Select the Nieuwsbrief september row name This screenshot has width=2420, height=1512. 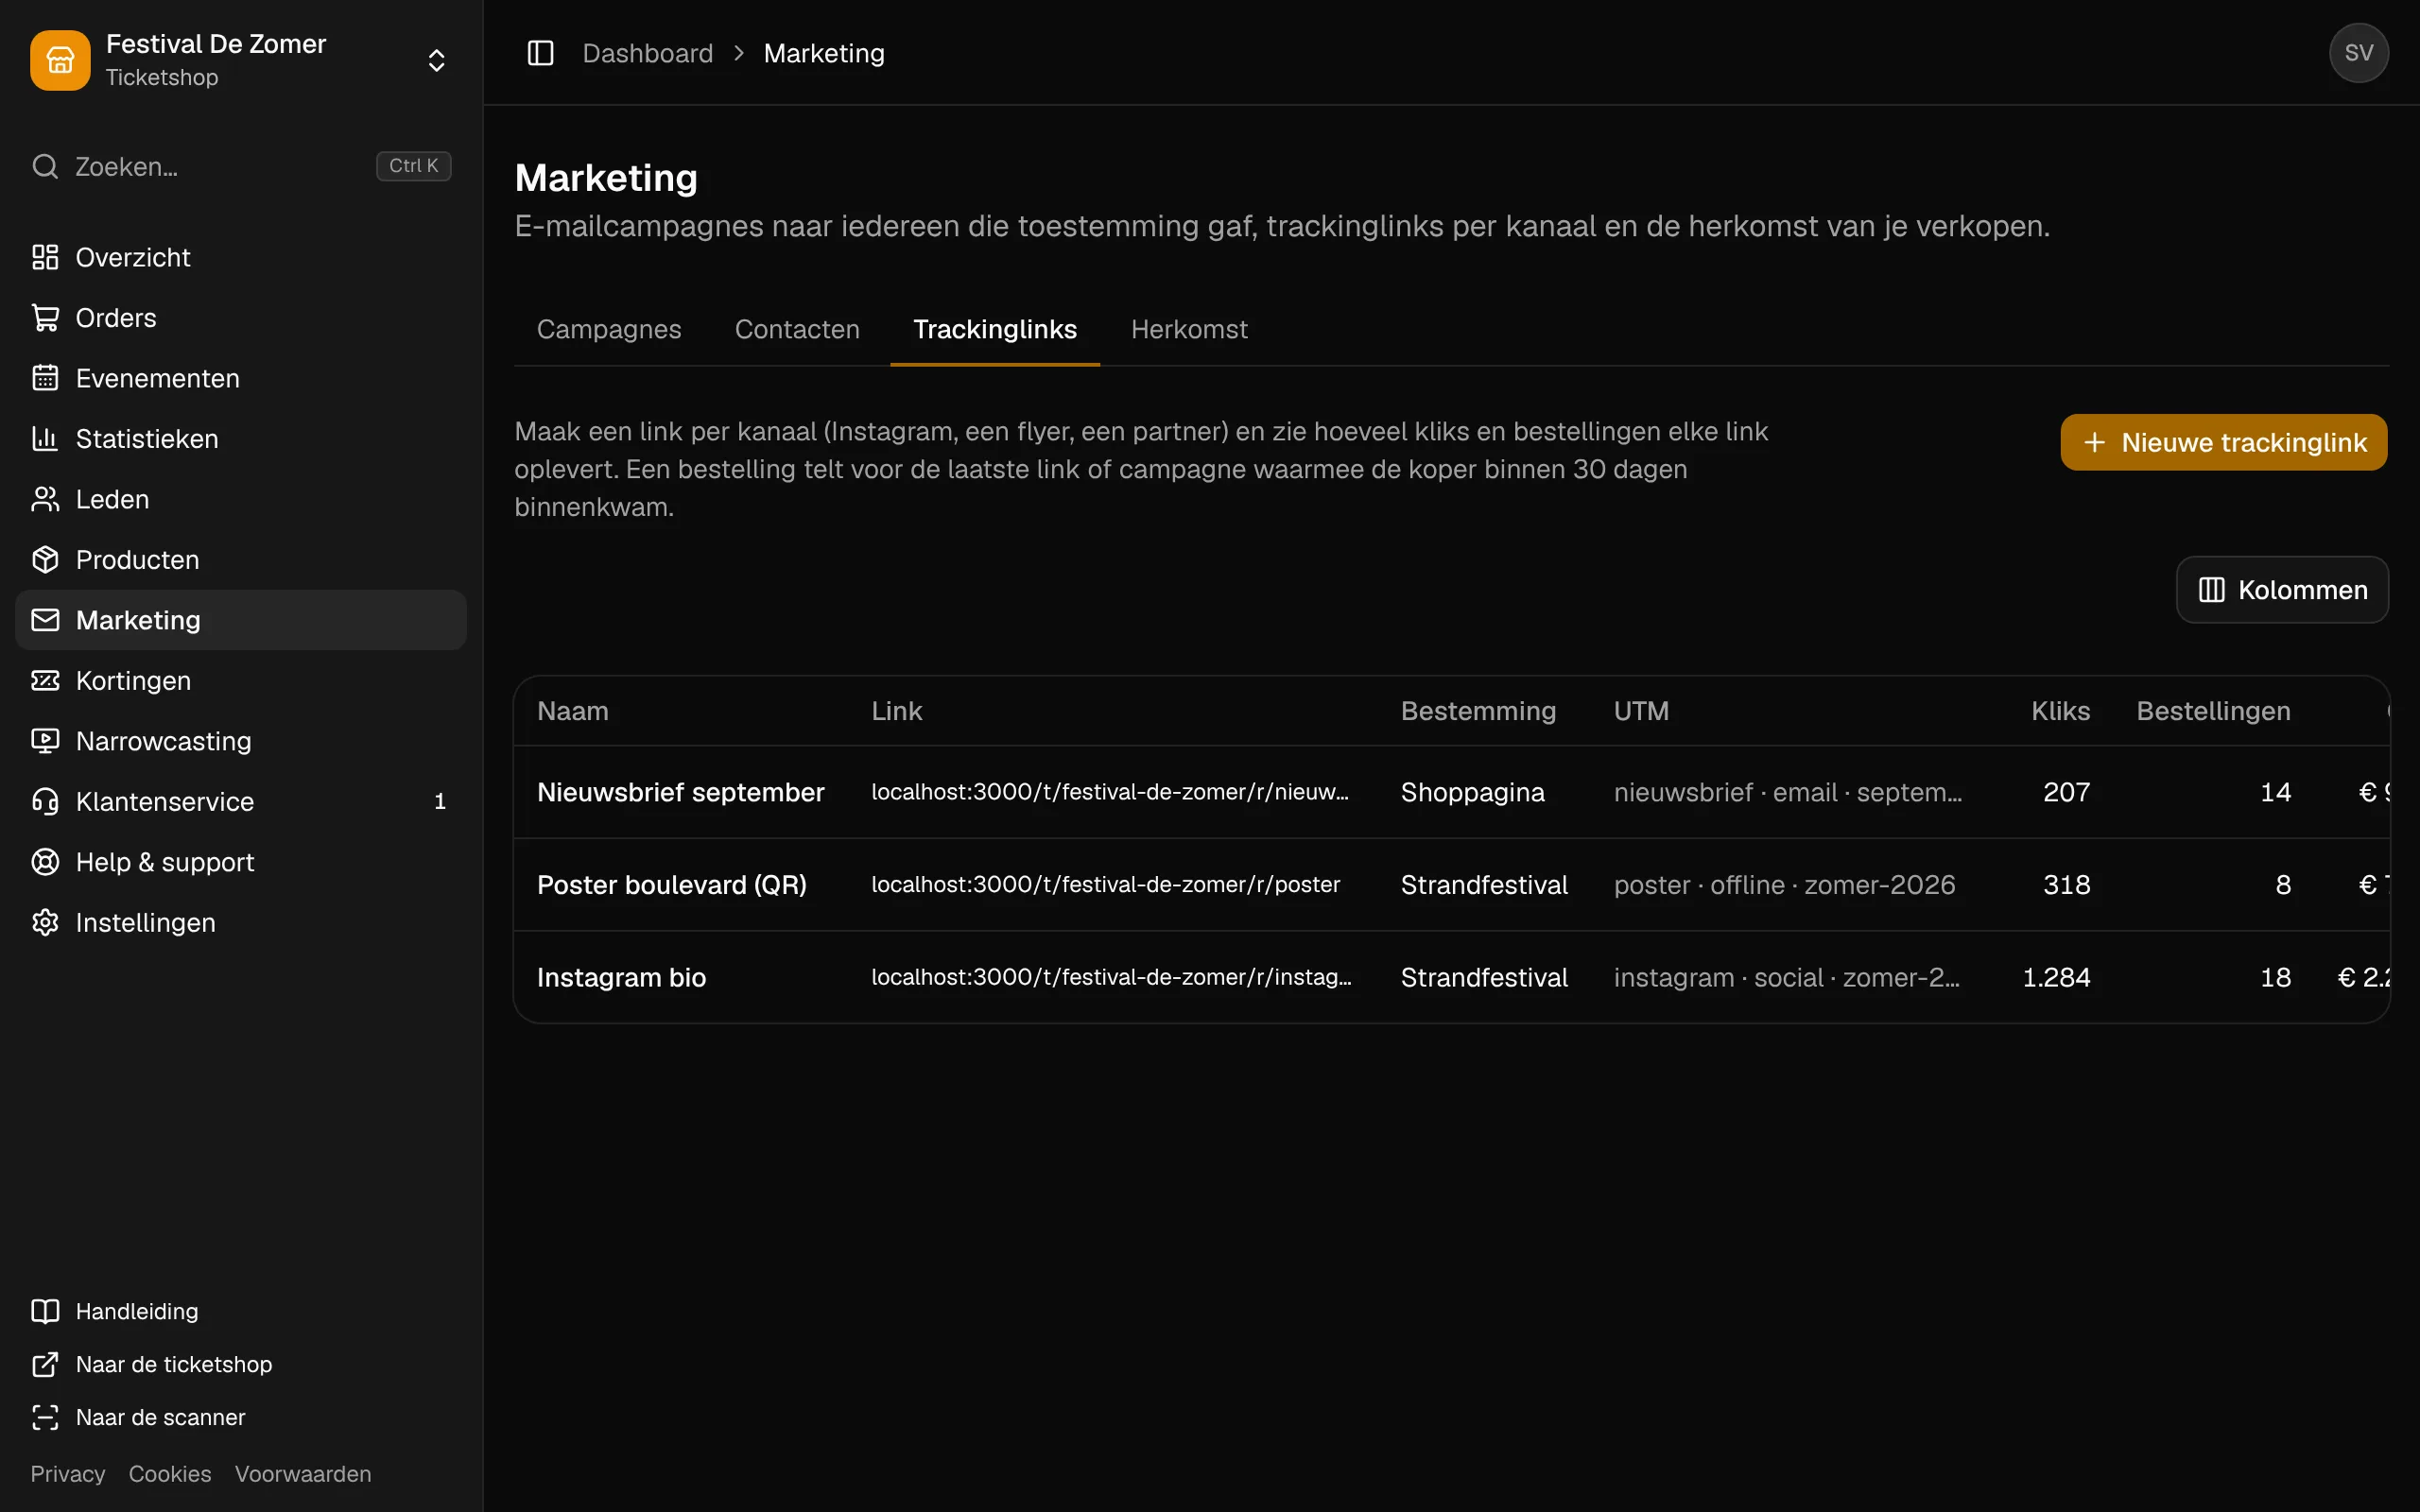pos(680,792)
